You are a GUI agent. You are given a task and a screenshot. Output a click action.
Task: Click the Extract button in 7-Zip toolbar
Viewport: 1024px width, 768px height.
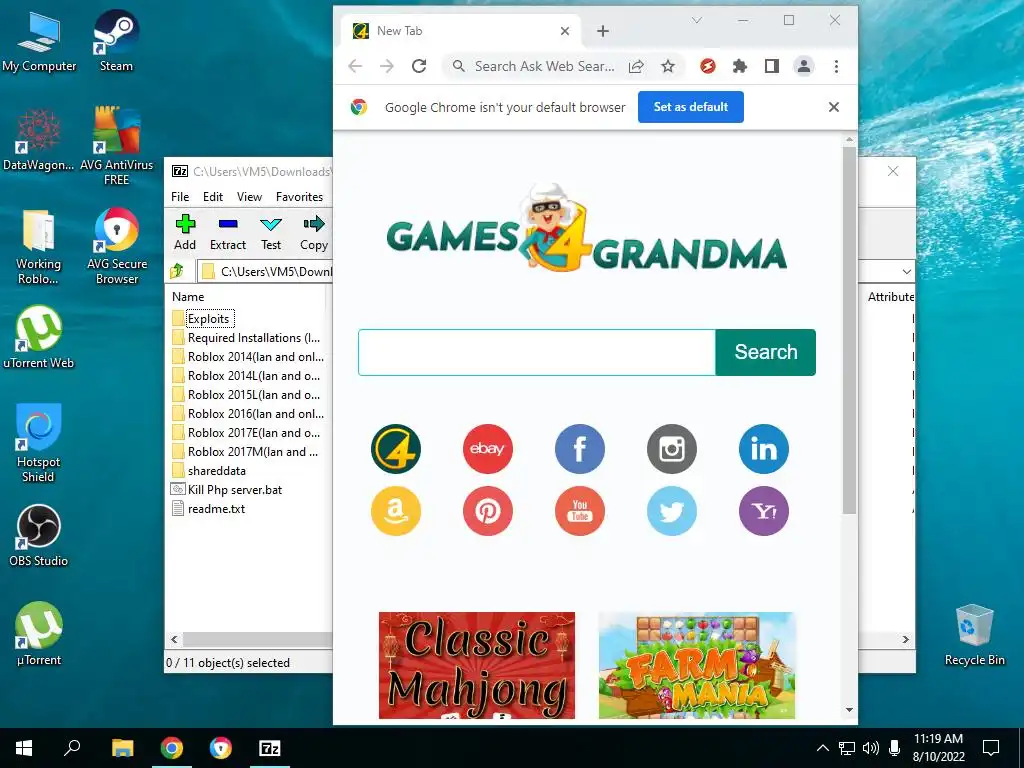pyautogui.click(x=228, y=232)
